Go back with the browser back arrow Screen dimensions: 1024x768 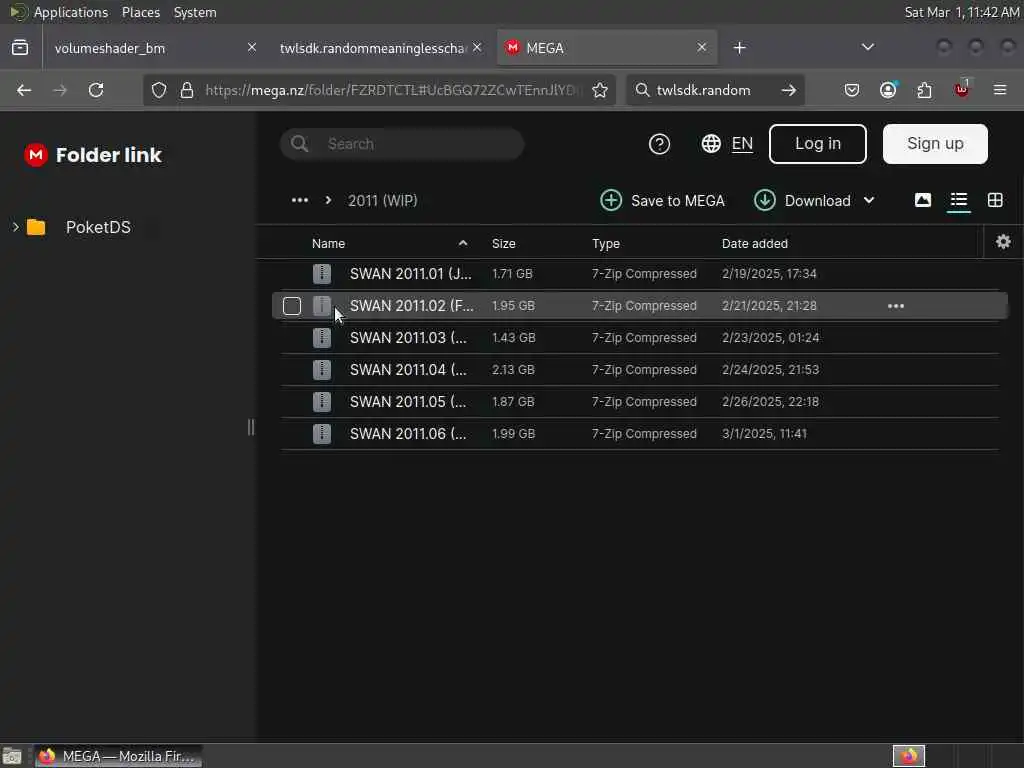pyautogui.click(x=24, y=90)
